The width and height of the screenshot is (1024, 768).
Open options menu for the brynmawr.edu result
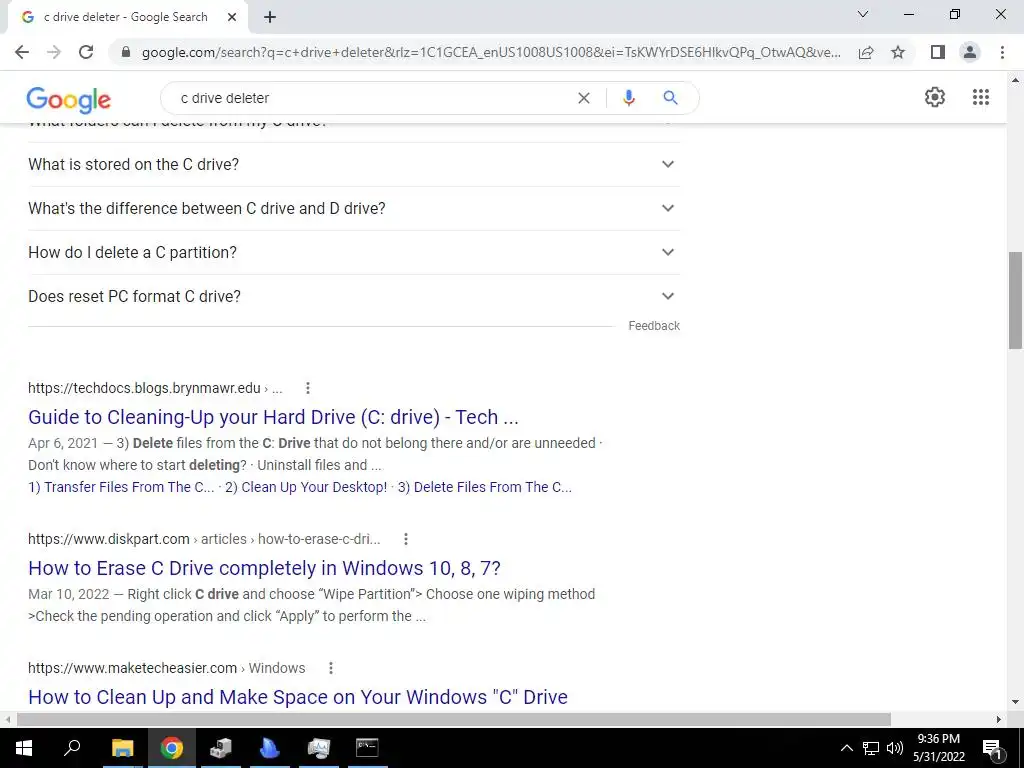coord(308,388)
